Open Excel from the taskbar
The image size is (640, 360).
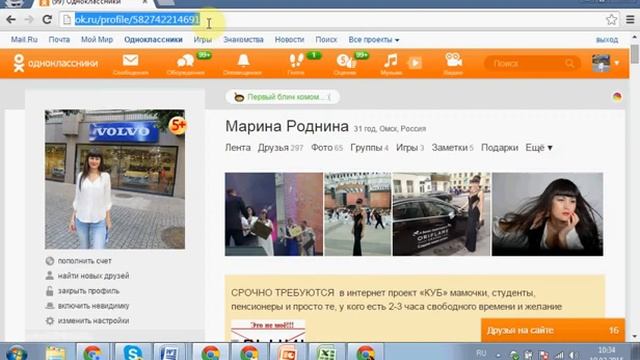click(x=327, y=352)
